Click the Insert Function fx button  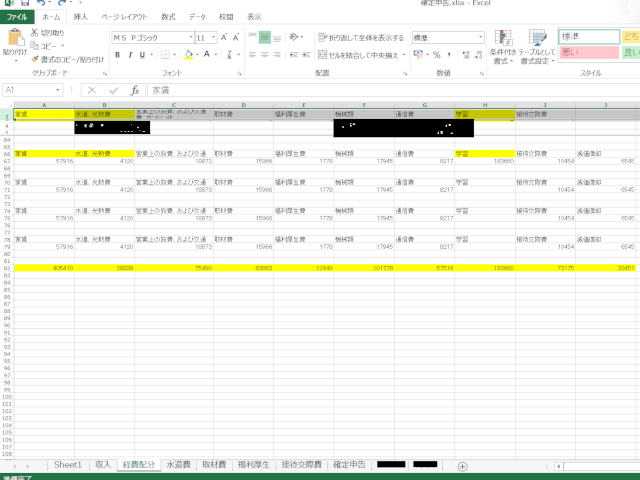click(135, 90)
